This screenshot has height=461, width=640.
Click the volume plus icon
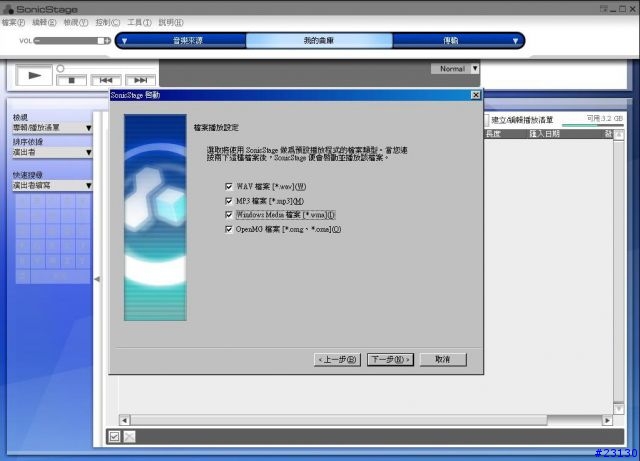(107, 40)
